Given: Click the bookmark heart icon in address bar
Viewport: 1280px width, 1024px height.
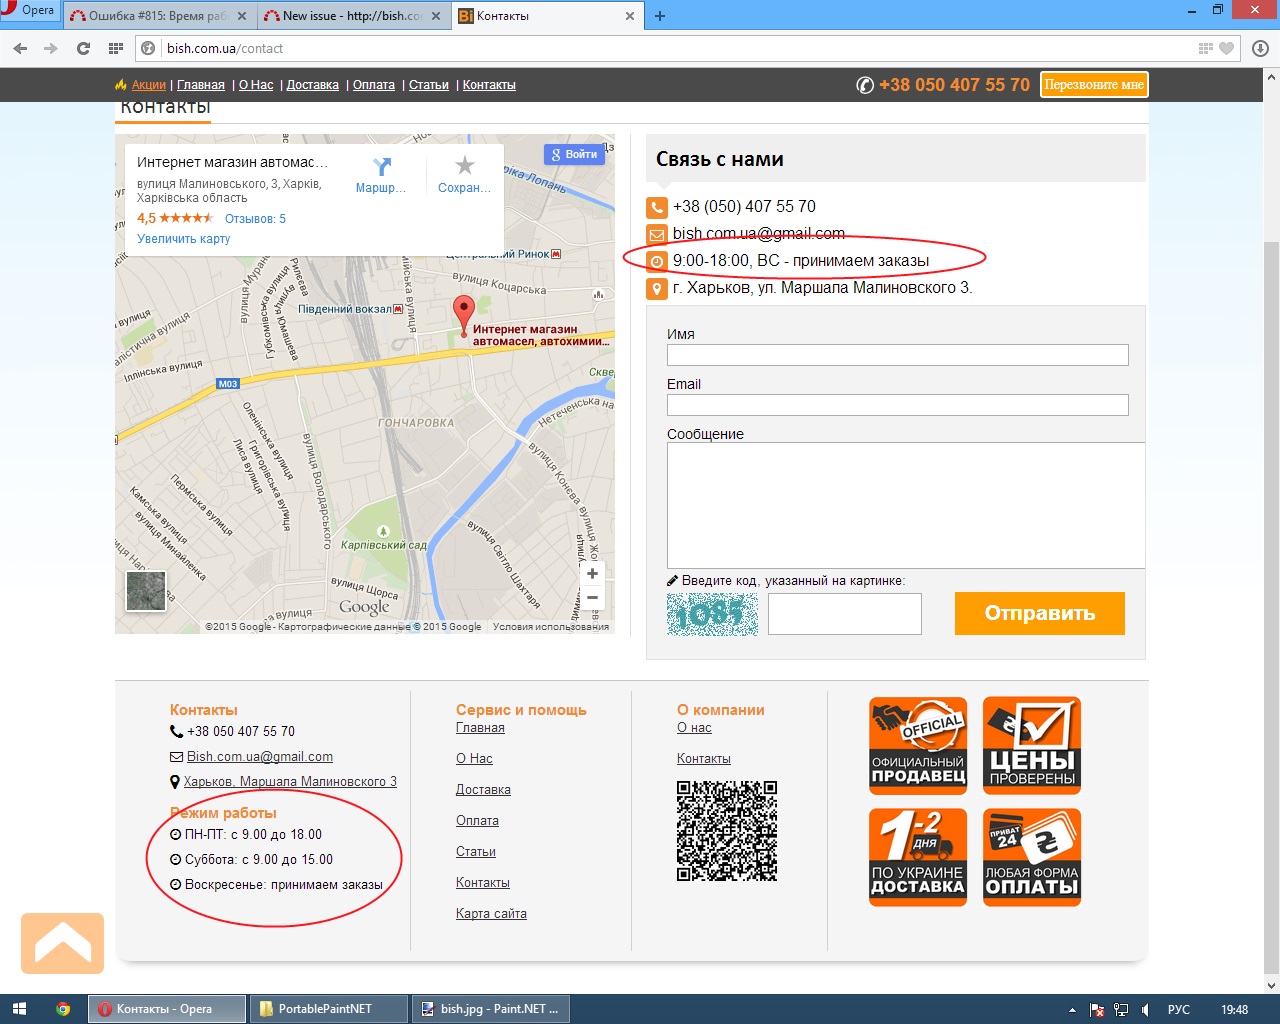Looking at the screenshot, I should pyautogui.click(x=1227, y=48).
